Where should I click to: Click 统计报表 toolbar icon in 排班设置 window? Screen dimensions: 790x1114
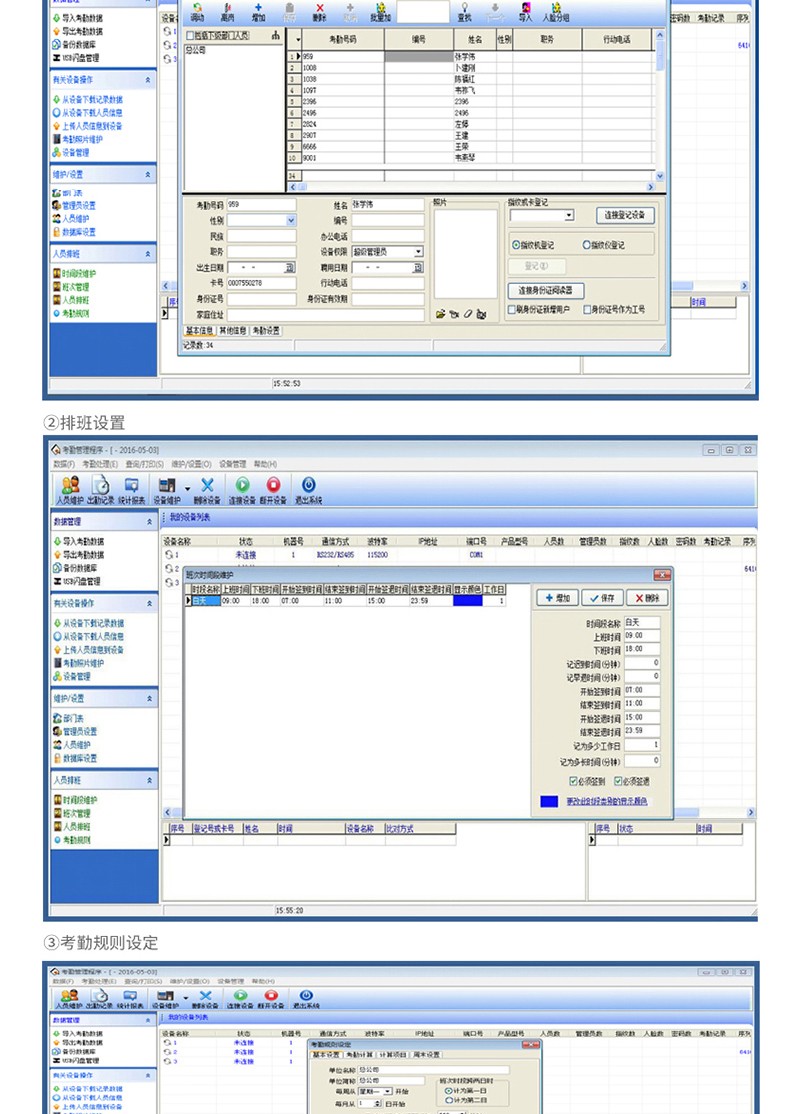(x=131, y=485)
